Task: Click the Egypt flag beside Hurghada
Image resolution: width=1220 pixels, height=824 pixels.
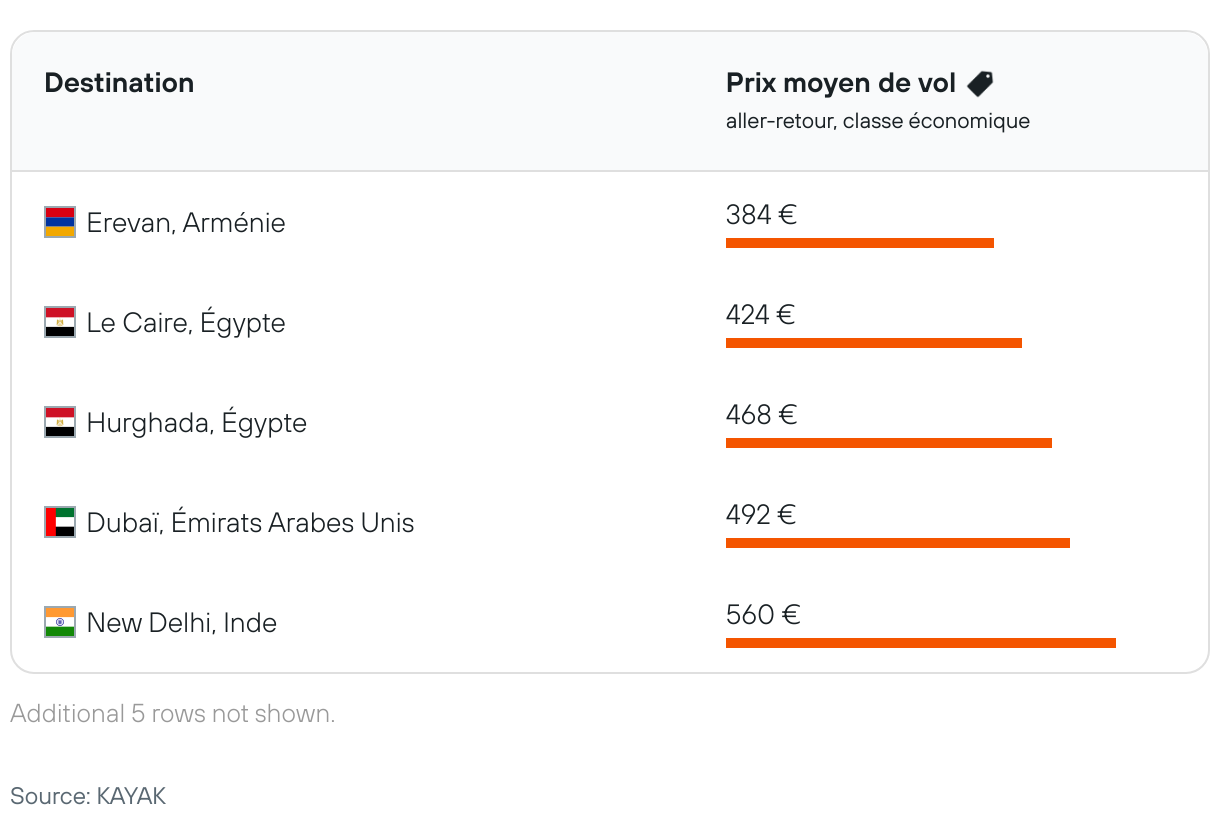Action: tap(60, 422)
